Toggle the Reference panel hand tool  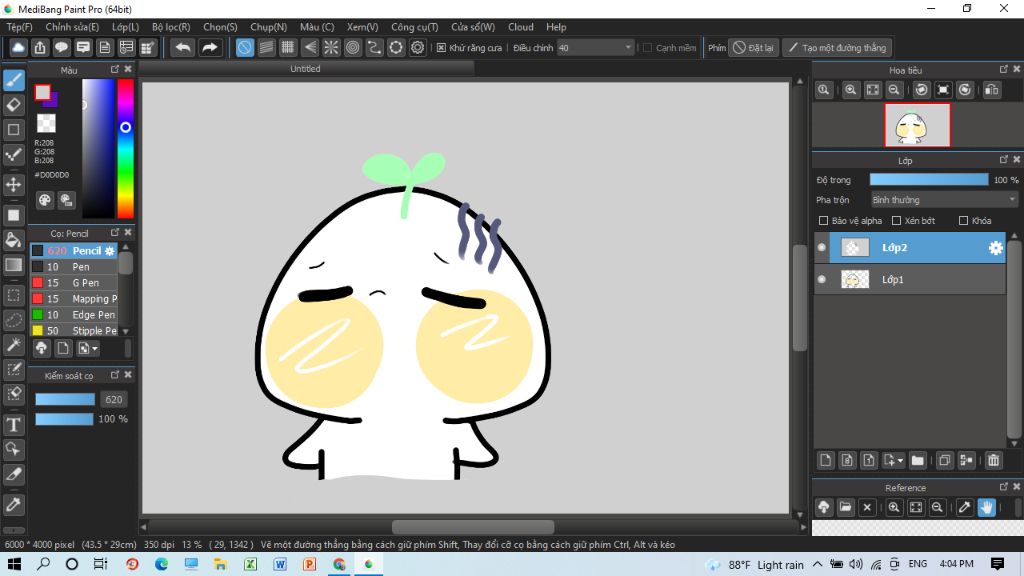tap(986, 507)
